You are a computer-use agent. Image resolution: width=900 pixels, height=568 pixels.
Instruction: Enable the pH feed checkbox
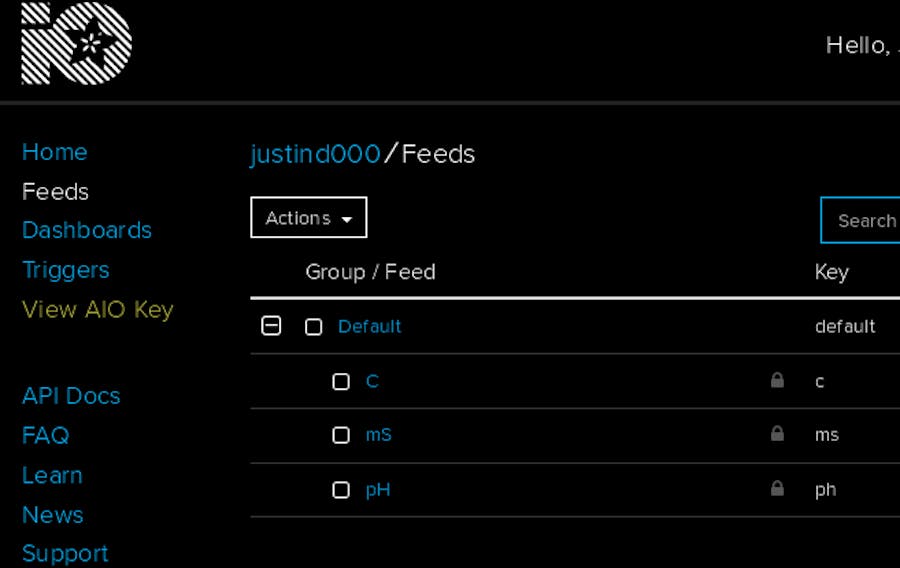(341, 490)
